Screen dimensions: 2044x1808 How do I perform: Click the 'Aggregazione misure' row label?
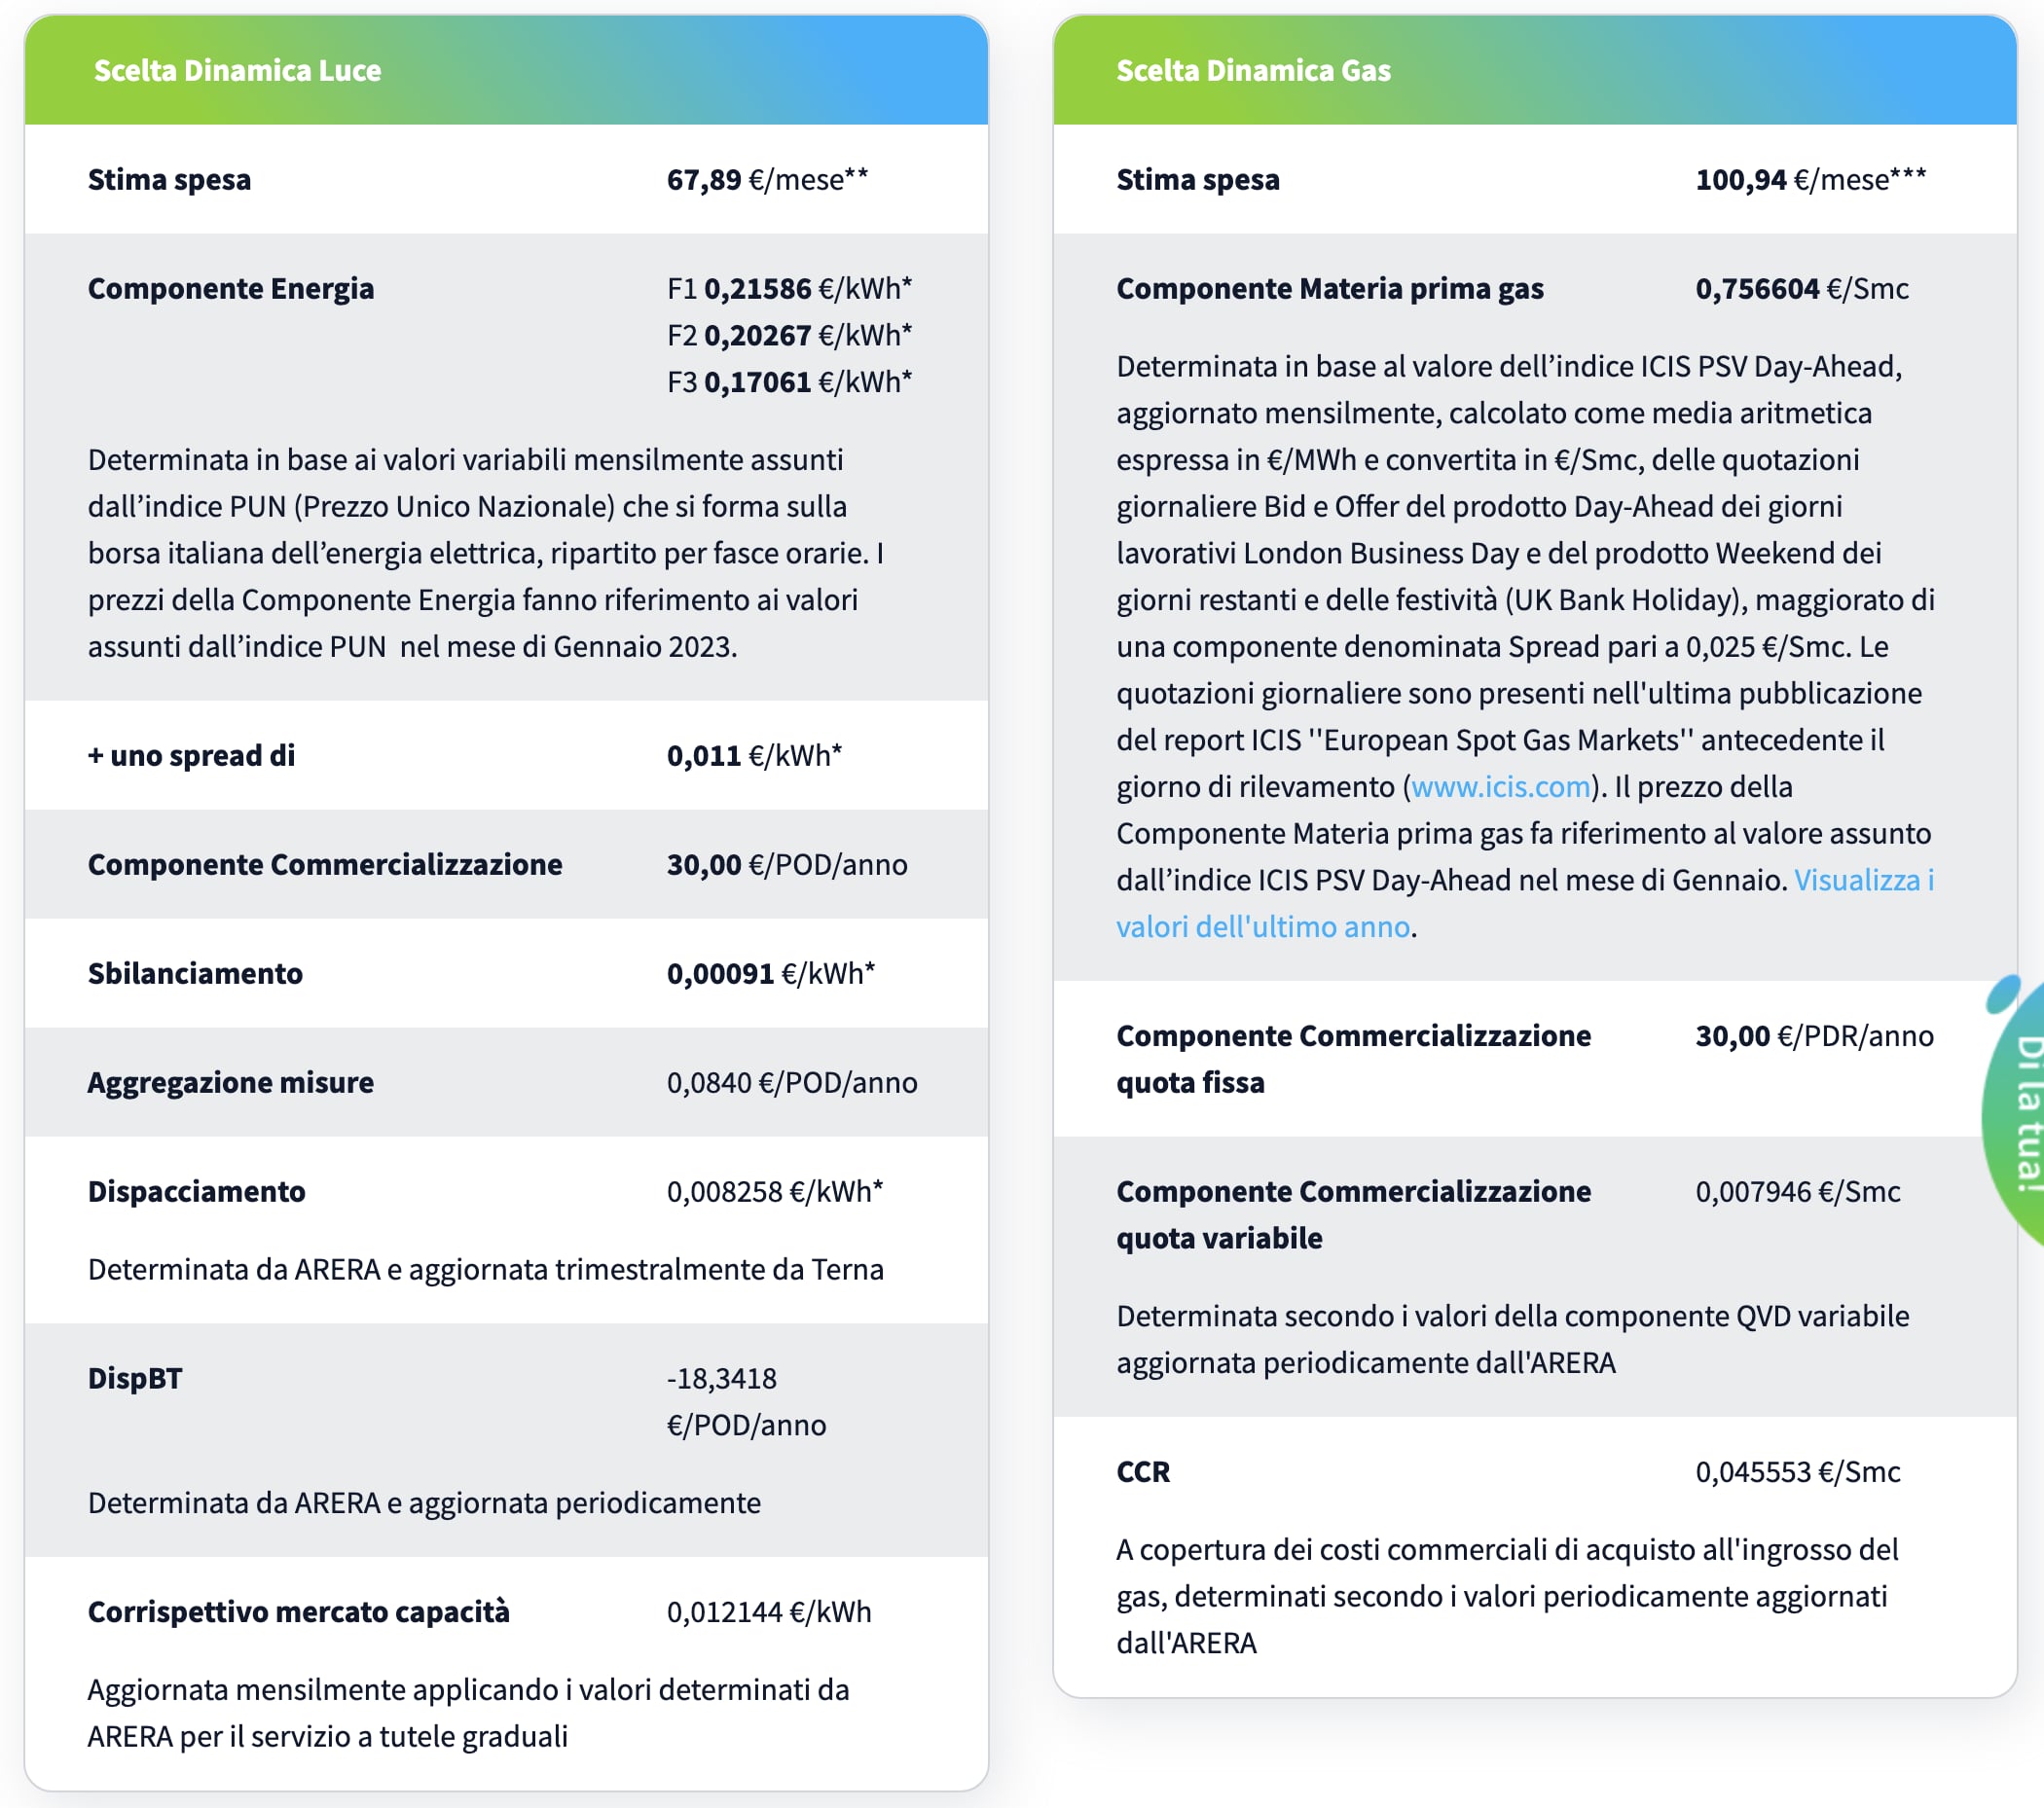coord(230,1083)
